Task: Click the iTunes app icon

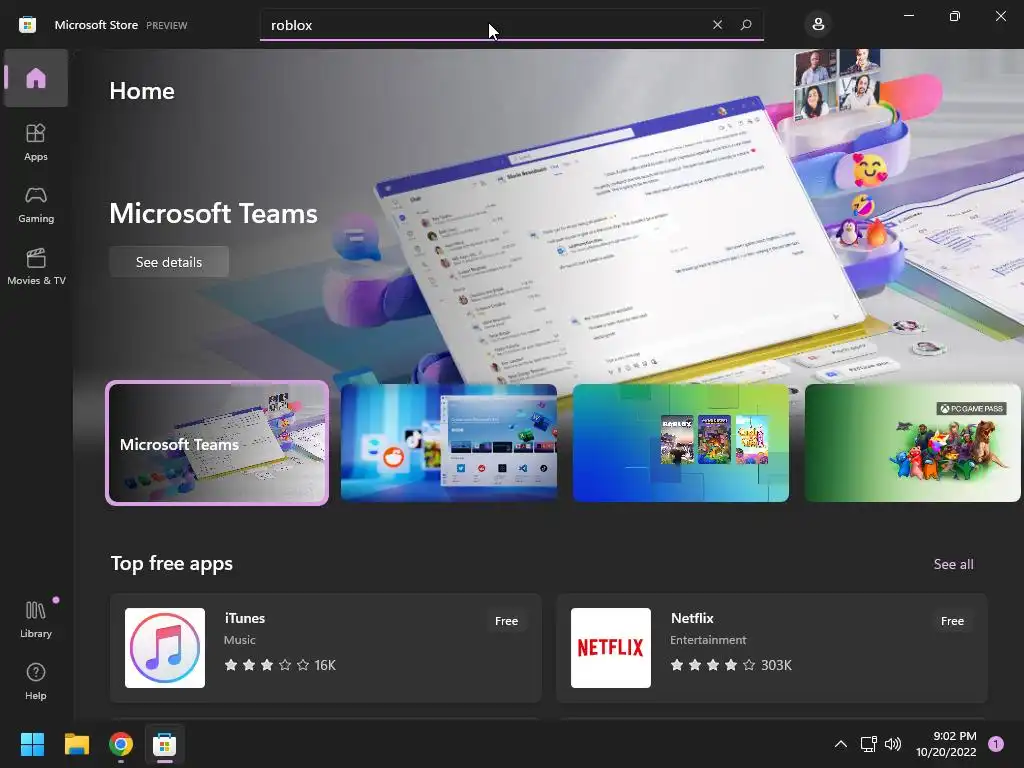Action: 165,648
